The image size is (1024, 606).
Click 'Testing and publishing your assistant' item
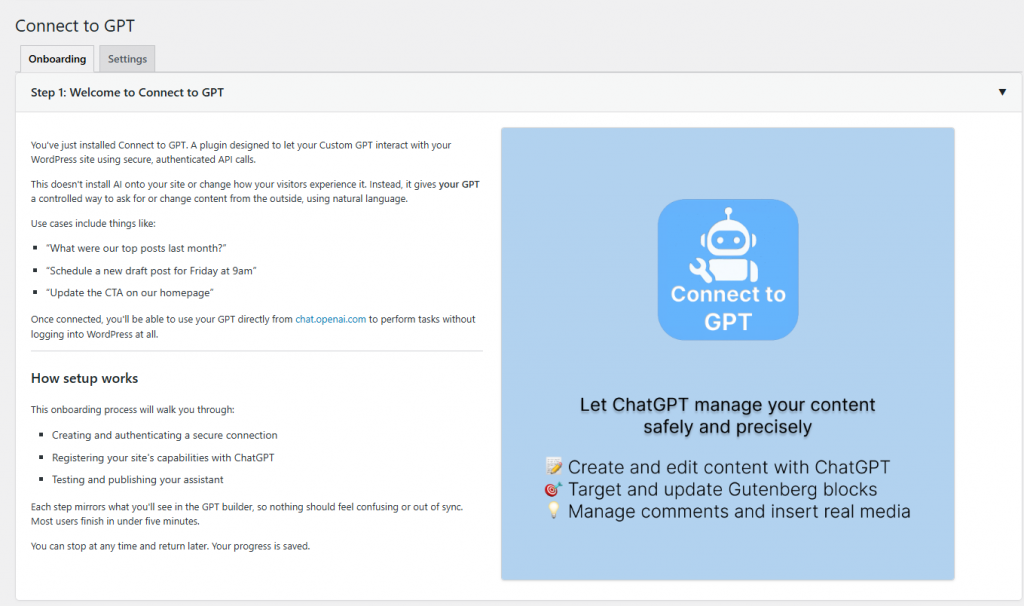click(x=138, y=479)
